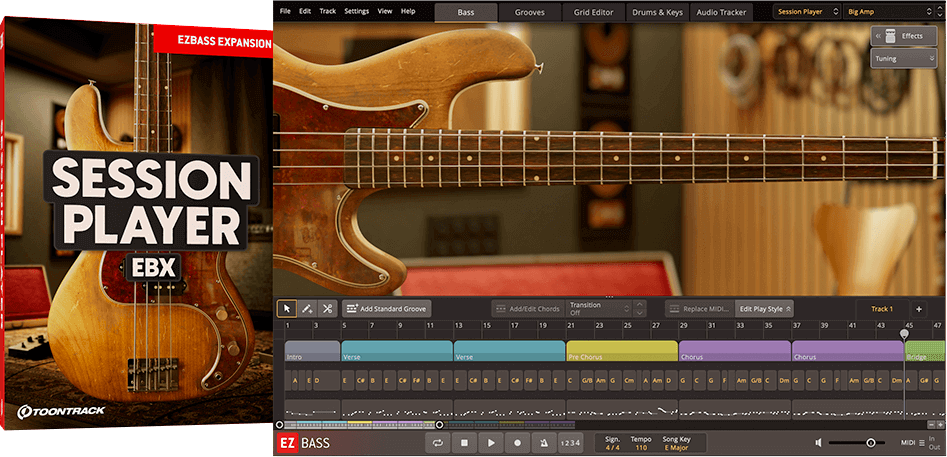Click Add Standard Groove button
Image resolution: width=947 pixels, height=457 pixels.
386,309
